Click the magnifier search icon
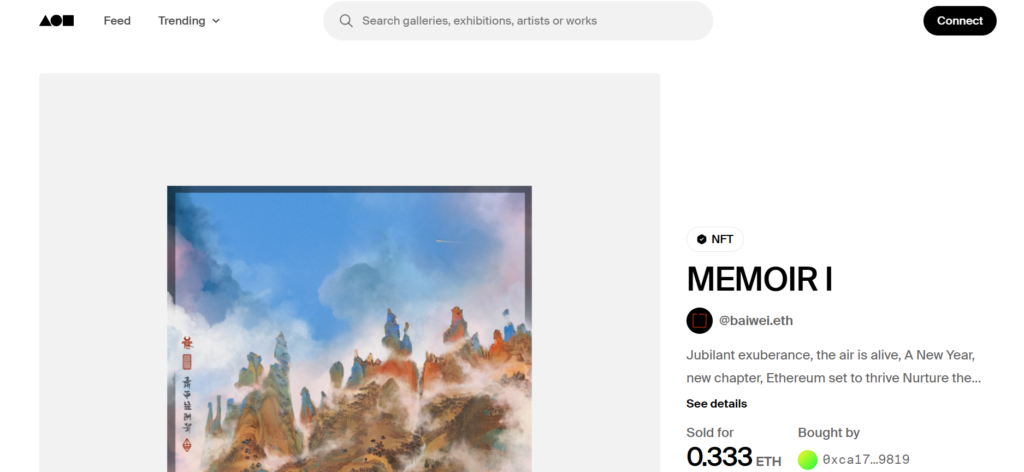 tap(346, 21)
